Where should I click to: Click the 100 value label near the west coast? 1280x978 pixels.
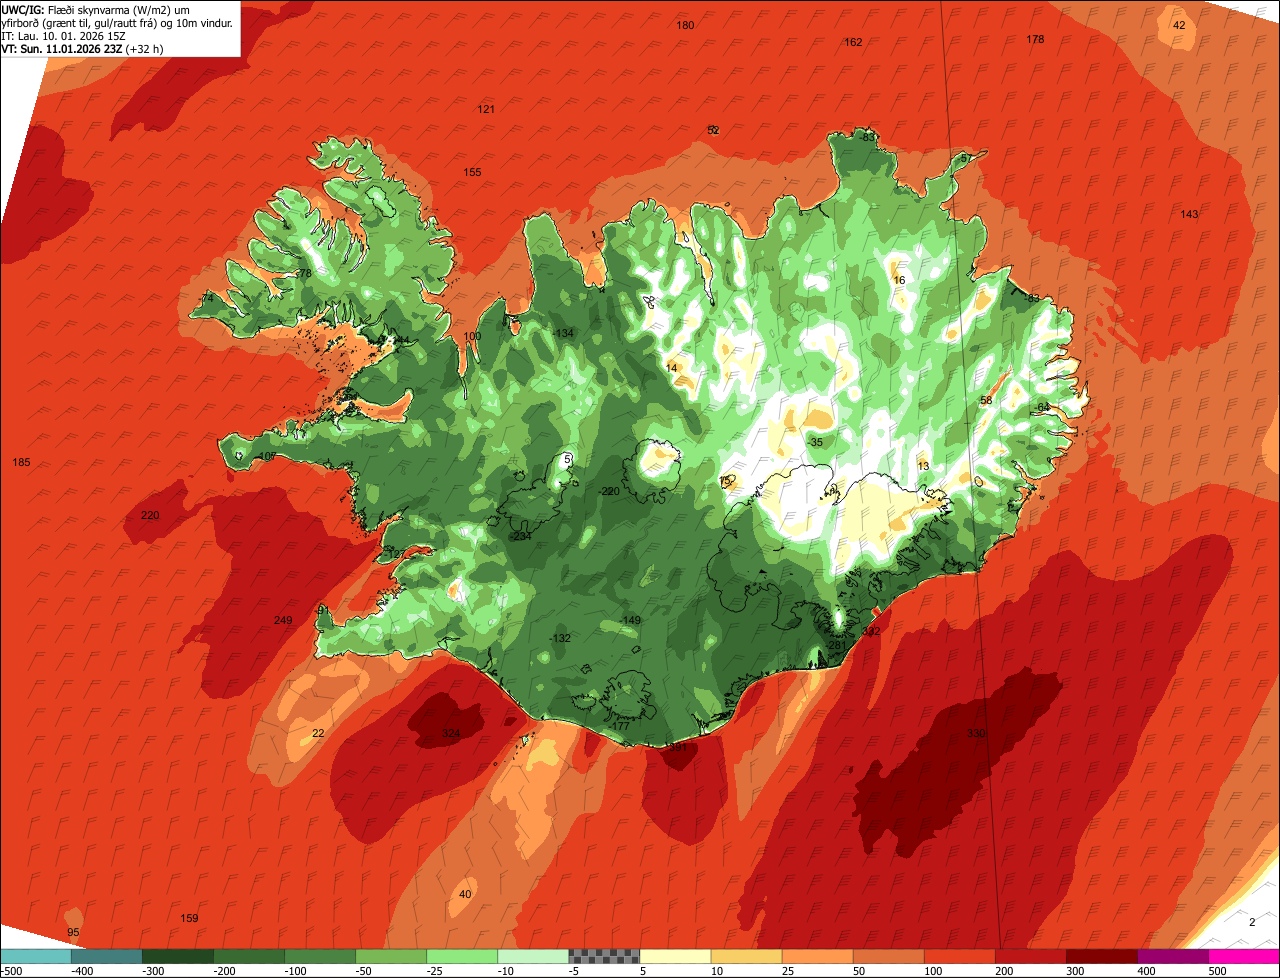472,336
